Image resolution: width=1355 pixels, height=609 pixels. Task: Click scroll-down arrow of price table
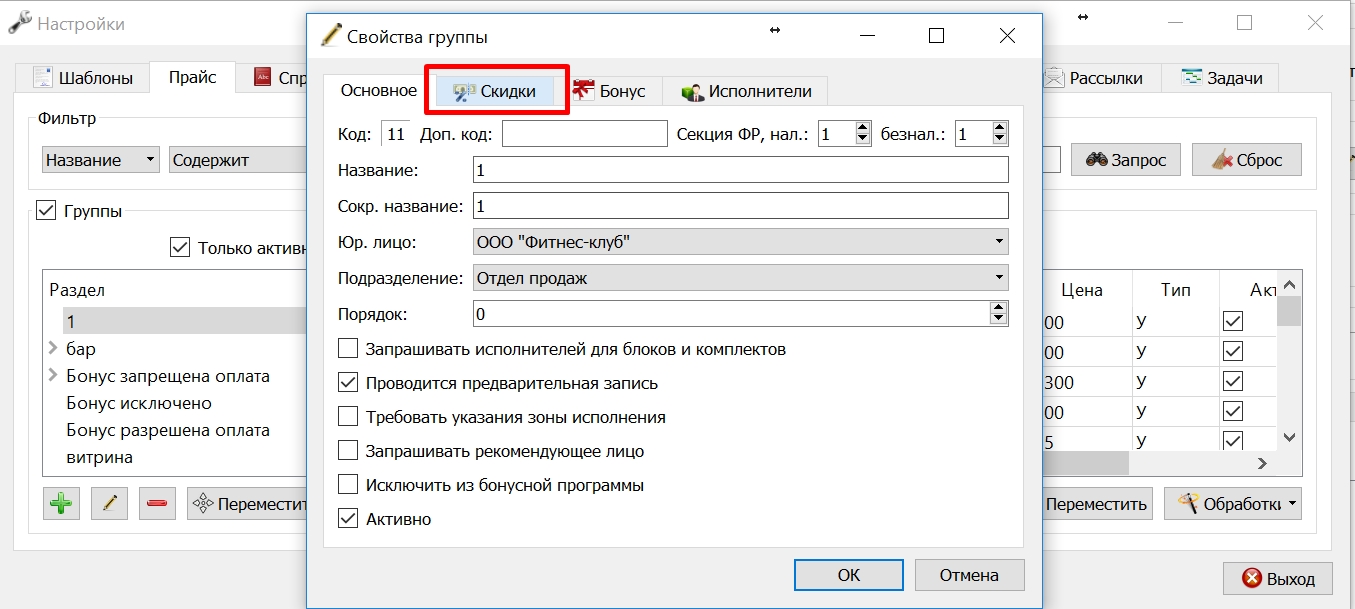click(1289, 437)
